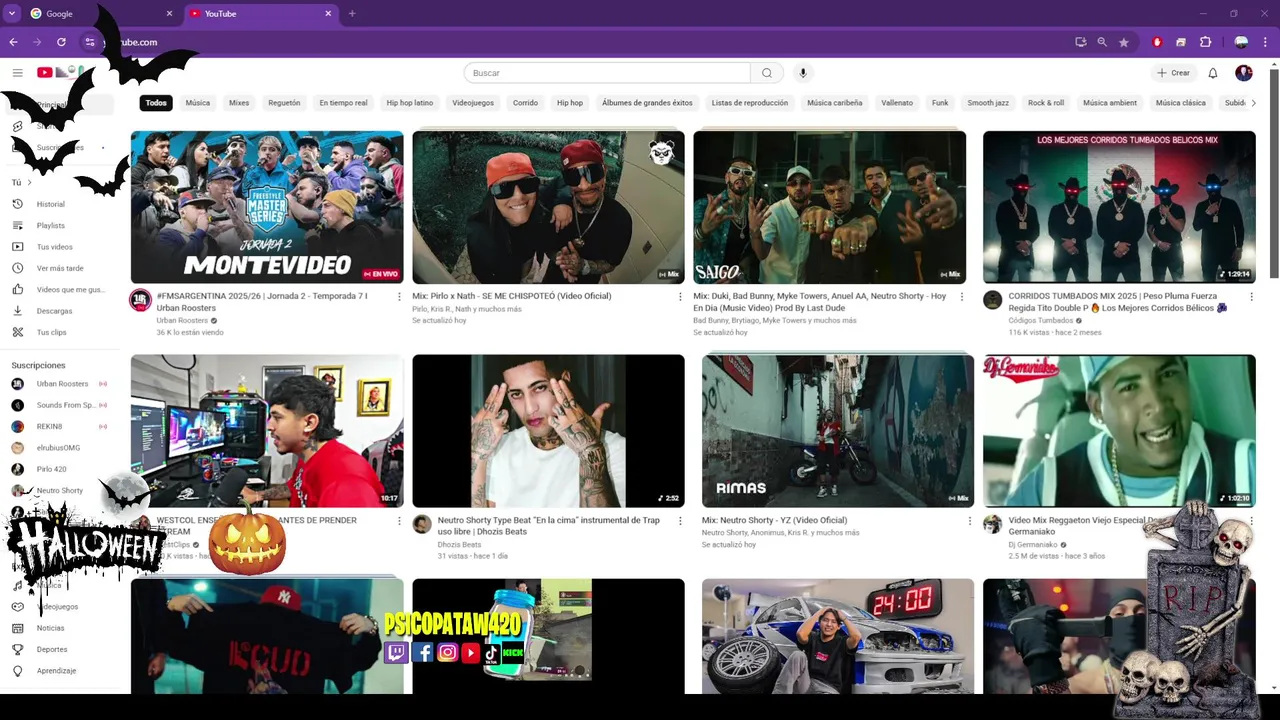
Task: Open the red hand extension icon
Action: (1157, 42)
